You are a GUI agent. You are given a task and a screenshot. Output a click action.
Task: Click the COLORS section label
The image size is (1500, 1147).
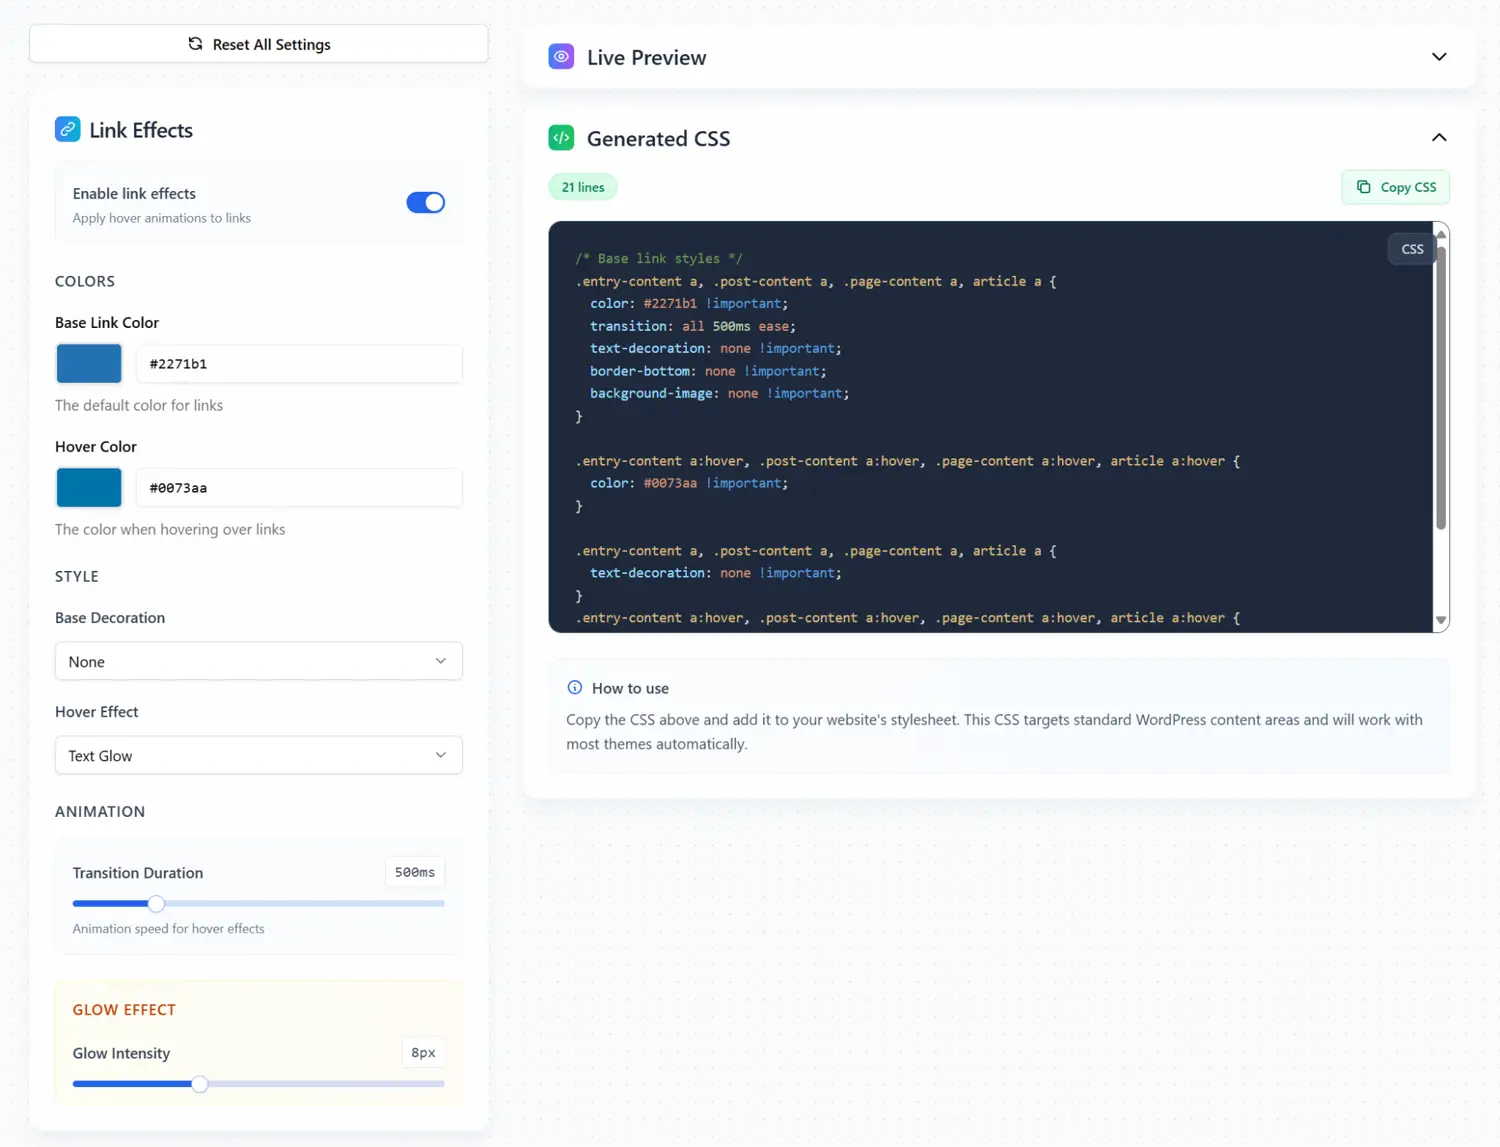coord(85,282)
